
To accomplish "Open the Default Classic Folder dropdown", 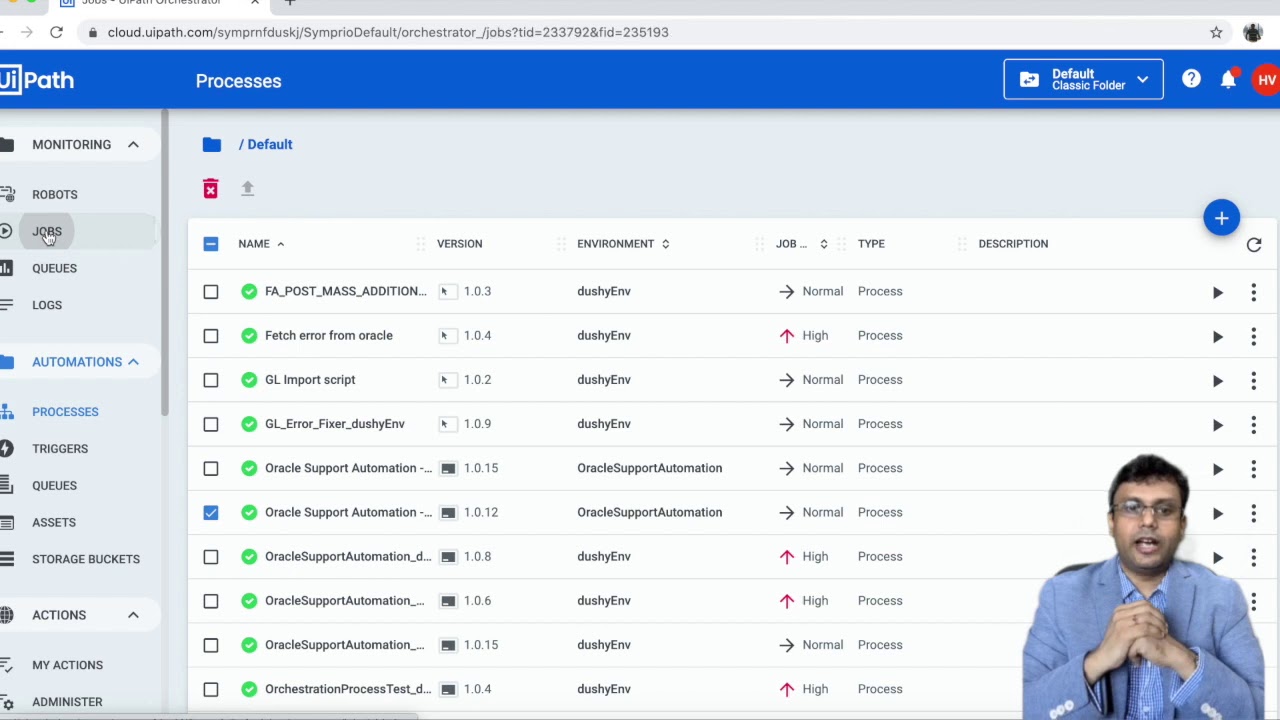I will (x=1083, y=80).
